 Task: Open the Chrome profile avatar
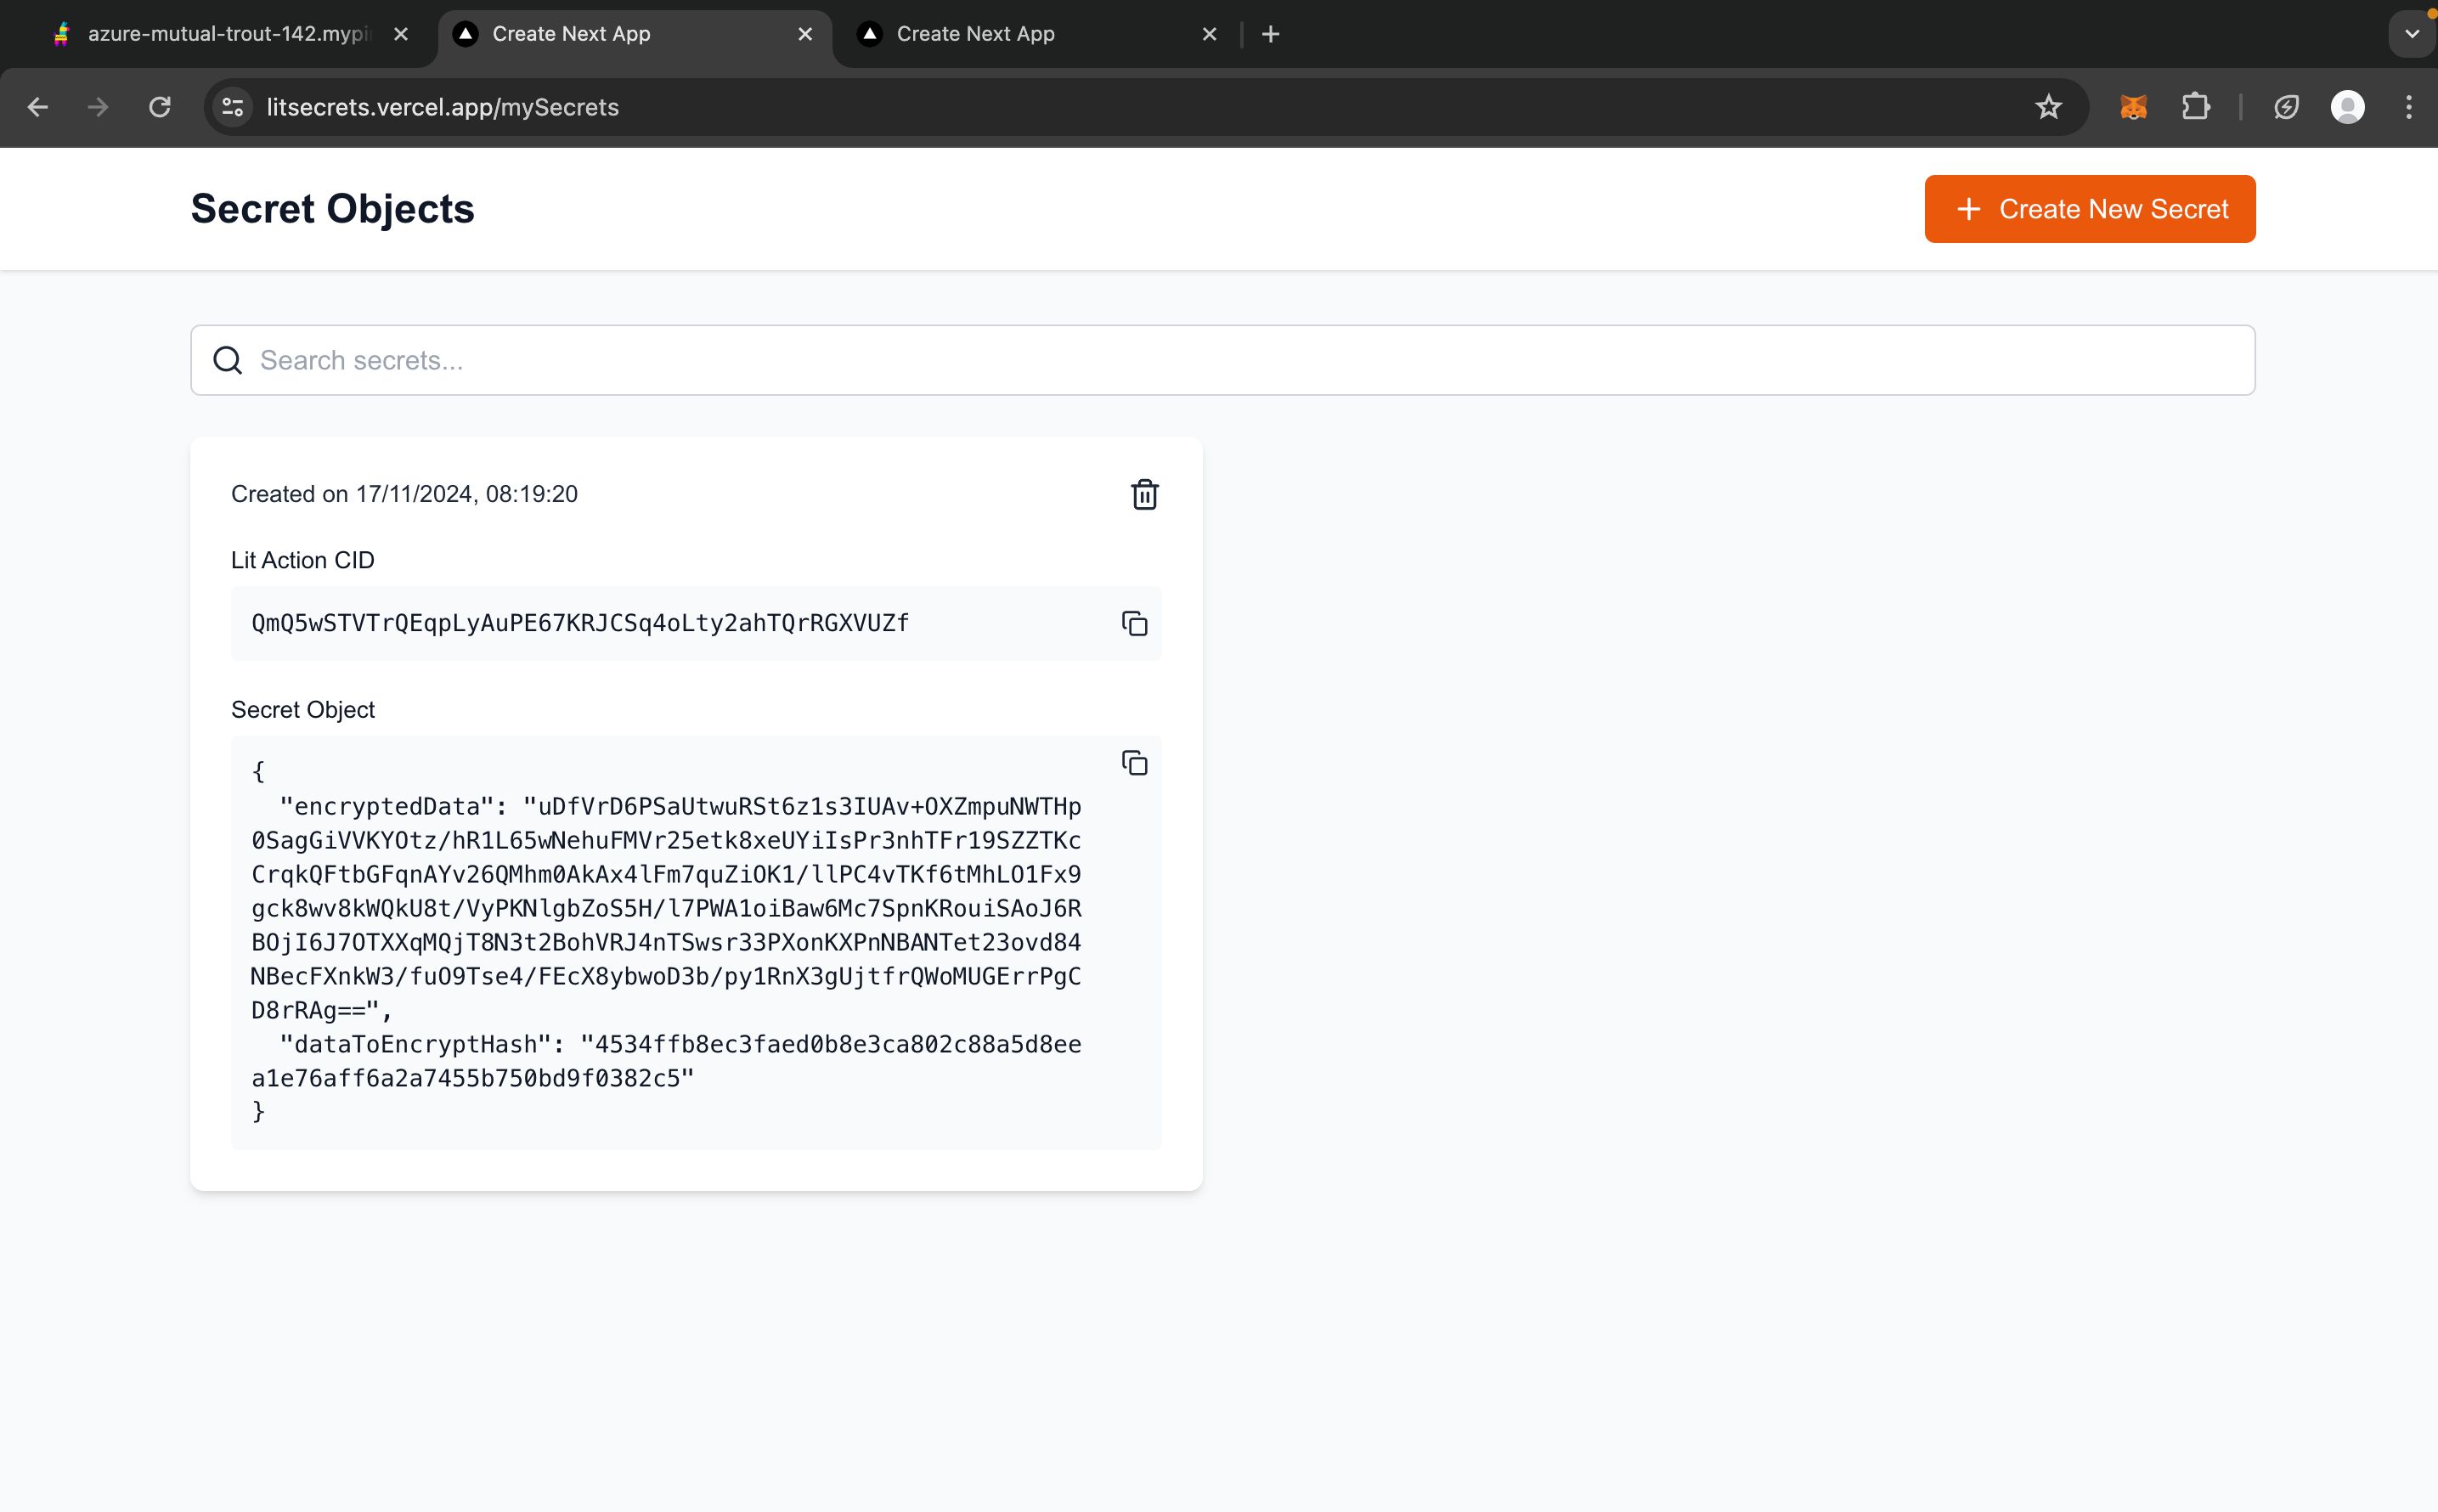2347,107
